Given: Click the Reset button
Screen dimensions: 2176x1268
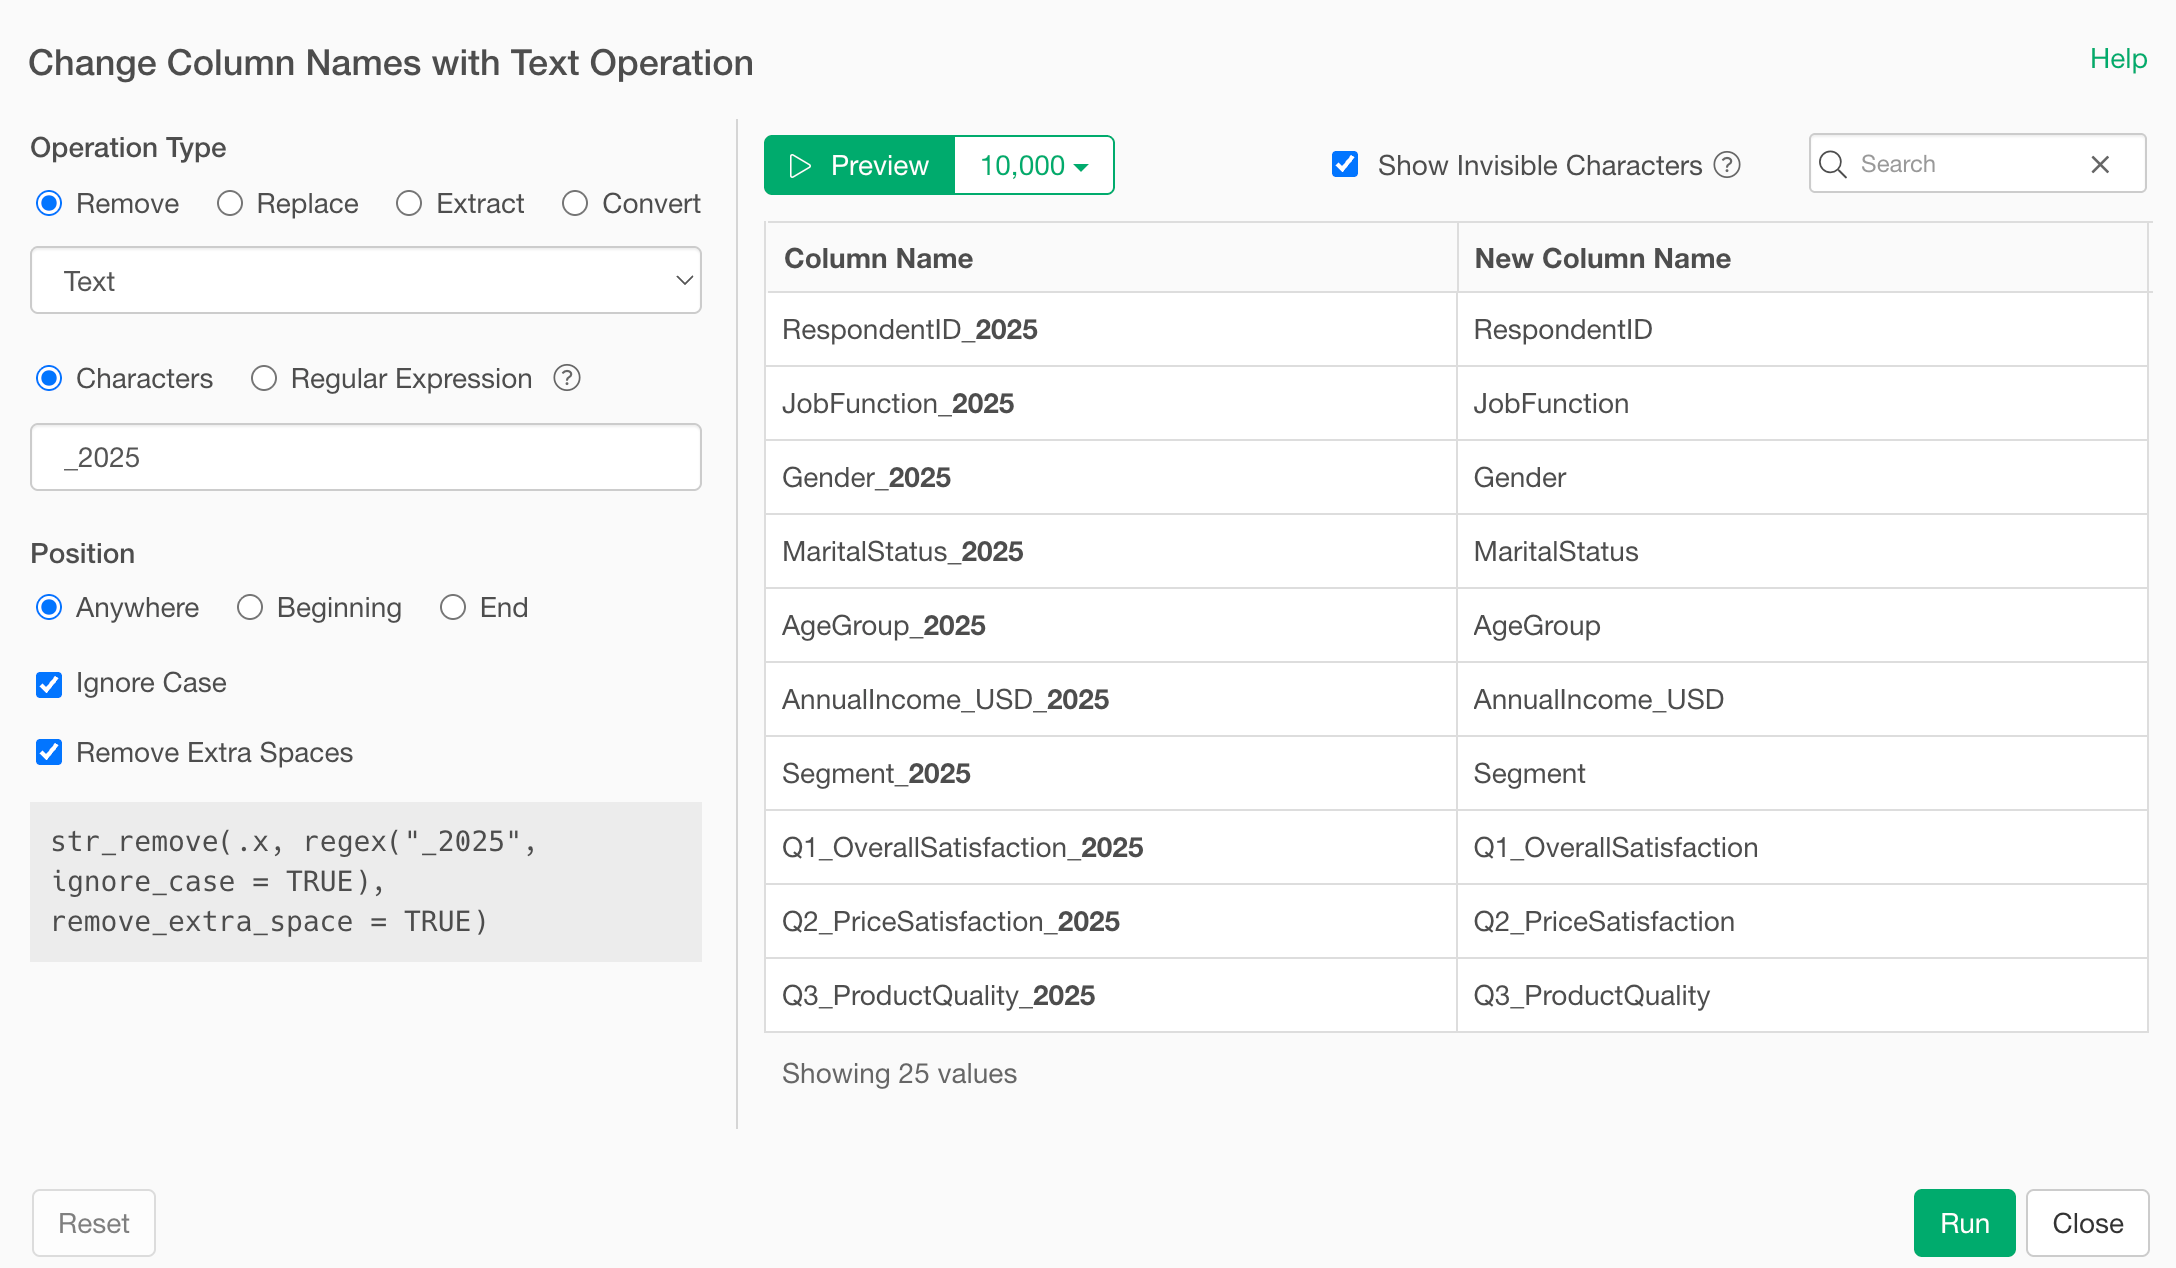Looking at the screenshot, I should point(94,1222).
